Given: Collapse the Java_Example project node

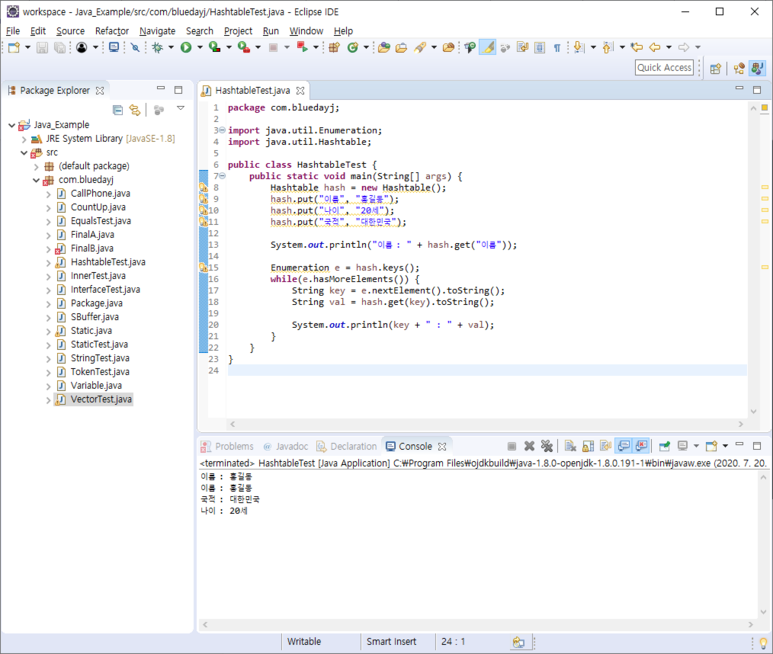Looking at the screenshot, I should coord(12,125).
